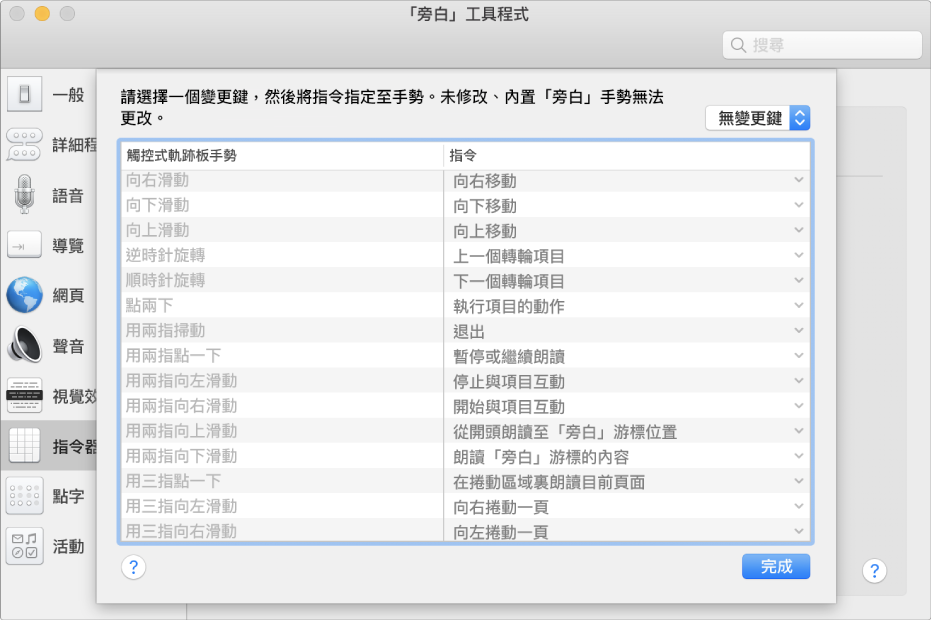The image size is (931, 620).
Task: Open the 活動 sidebar label
Action: 68,546
